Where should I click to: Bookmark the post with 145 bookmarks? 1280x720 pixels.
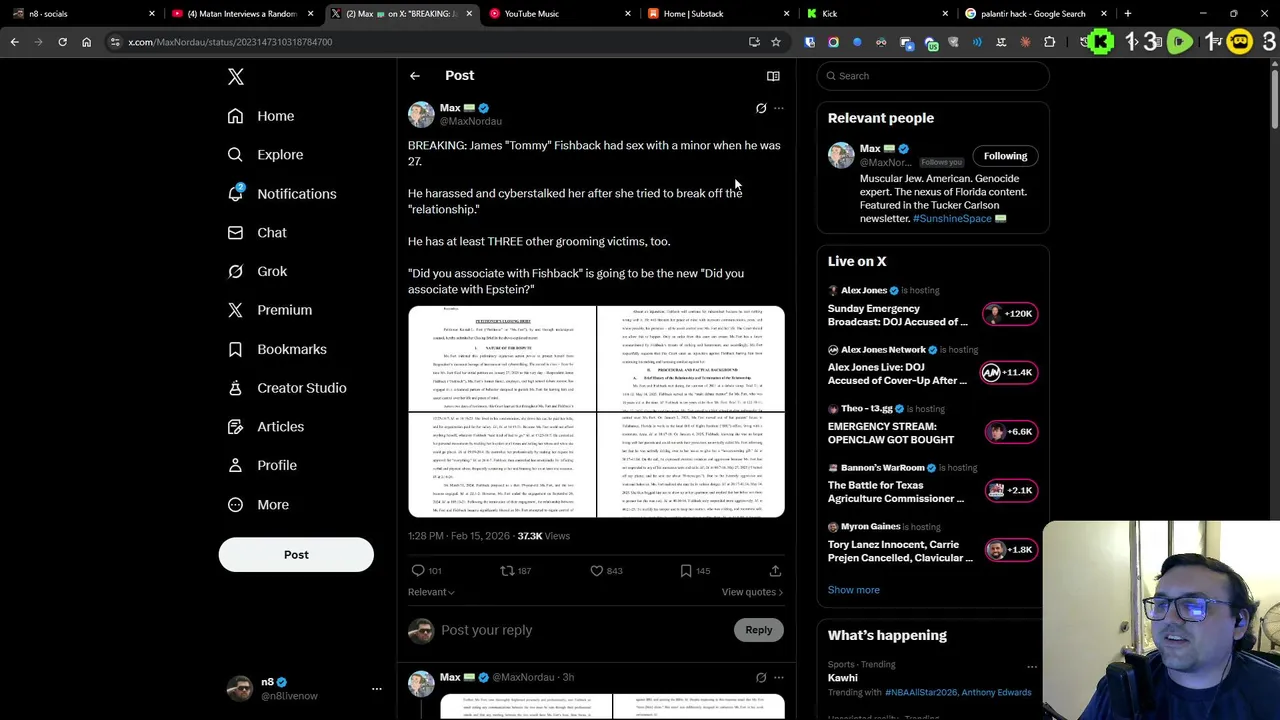click(x=686, y=571)
